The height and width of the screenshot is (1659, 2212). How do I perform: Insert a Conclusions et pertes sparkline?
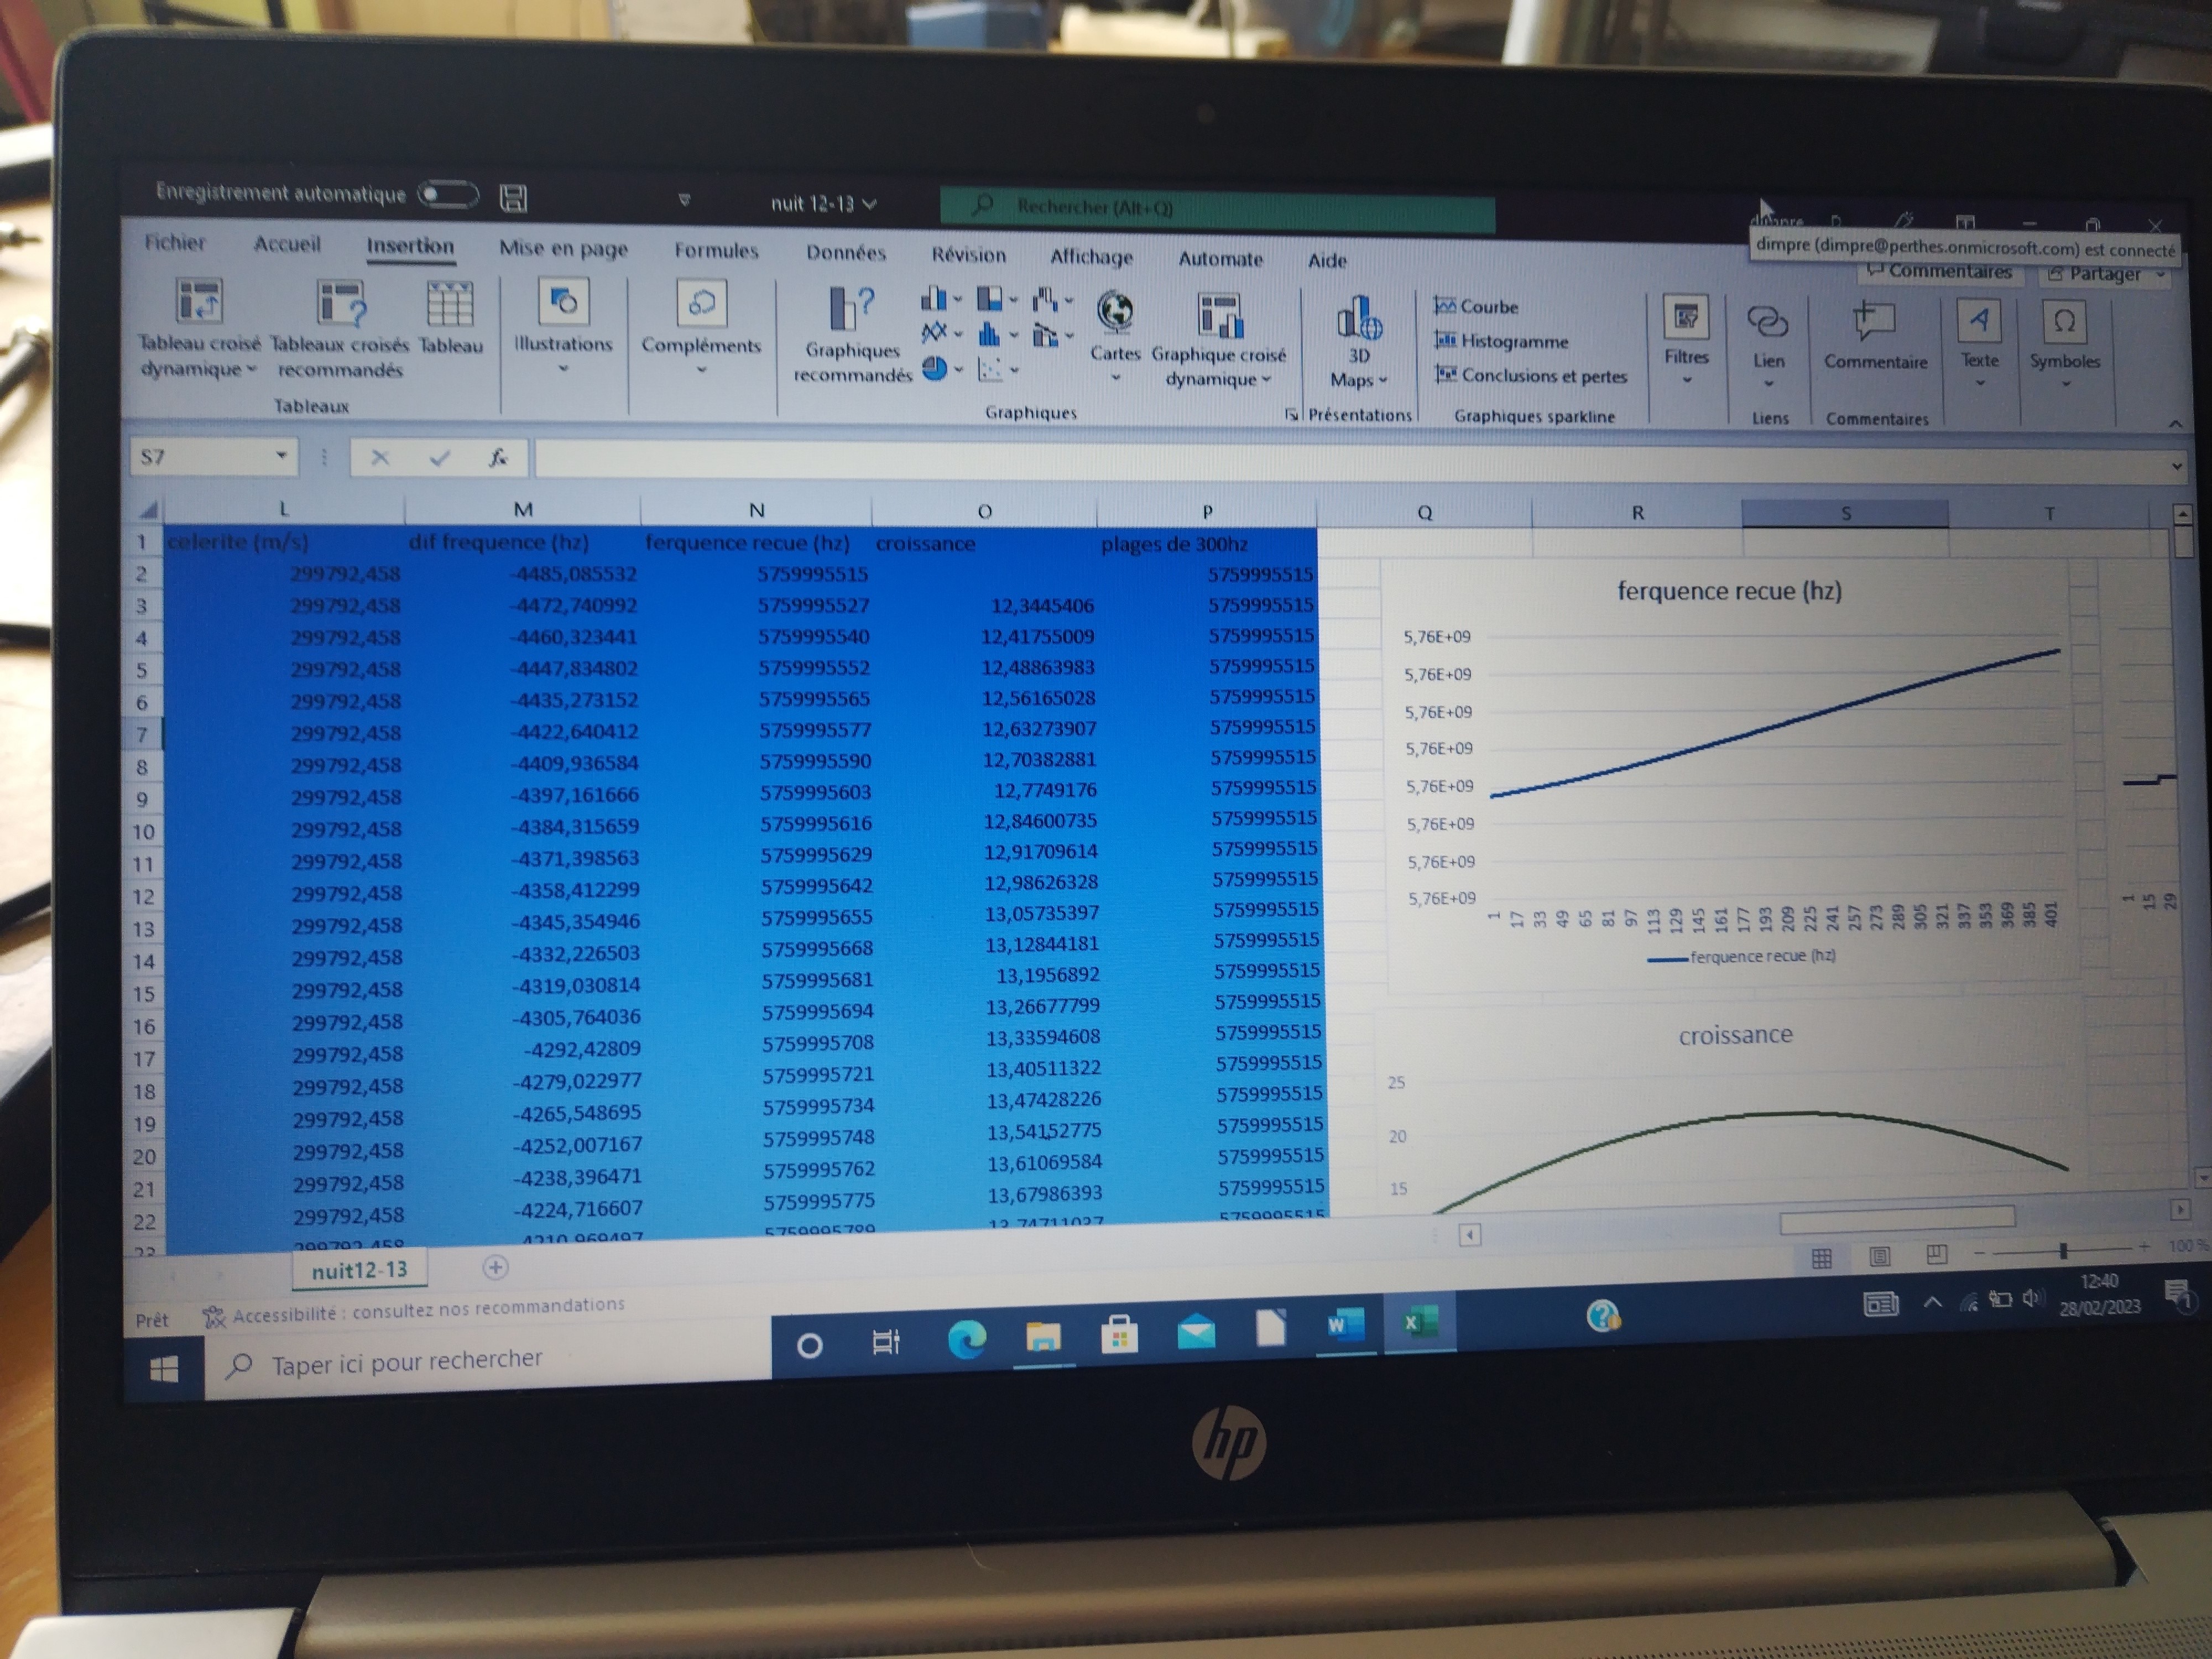[1531, 375]
